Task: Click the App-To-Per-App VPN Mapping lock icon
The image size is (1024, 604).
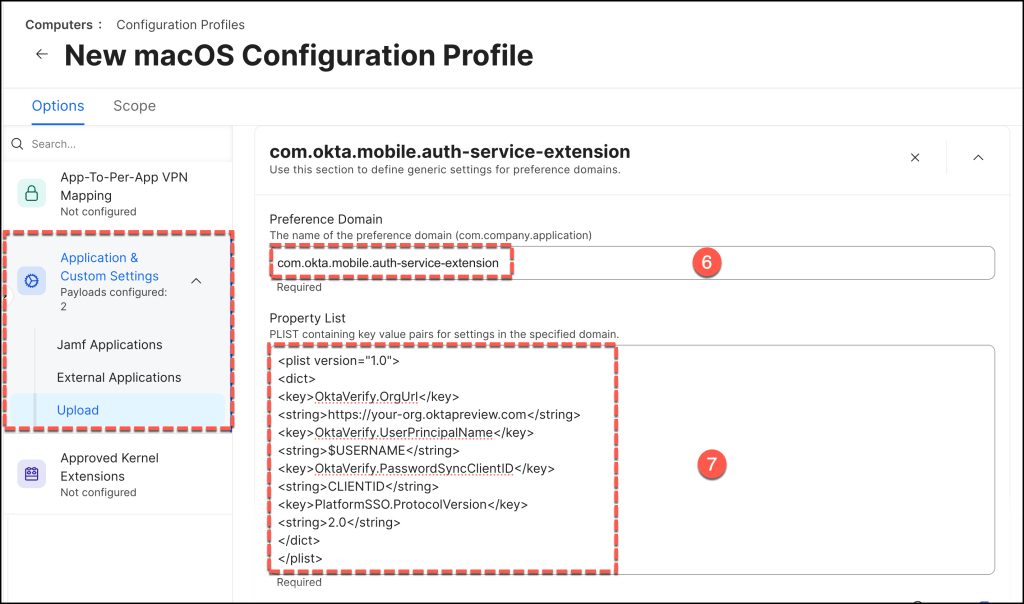Action: click(32, 193)
